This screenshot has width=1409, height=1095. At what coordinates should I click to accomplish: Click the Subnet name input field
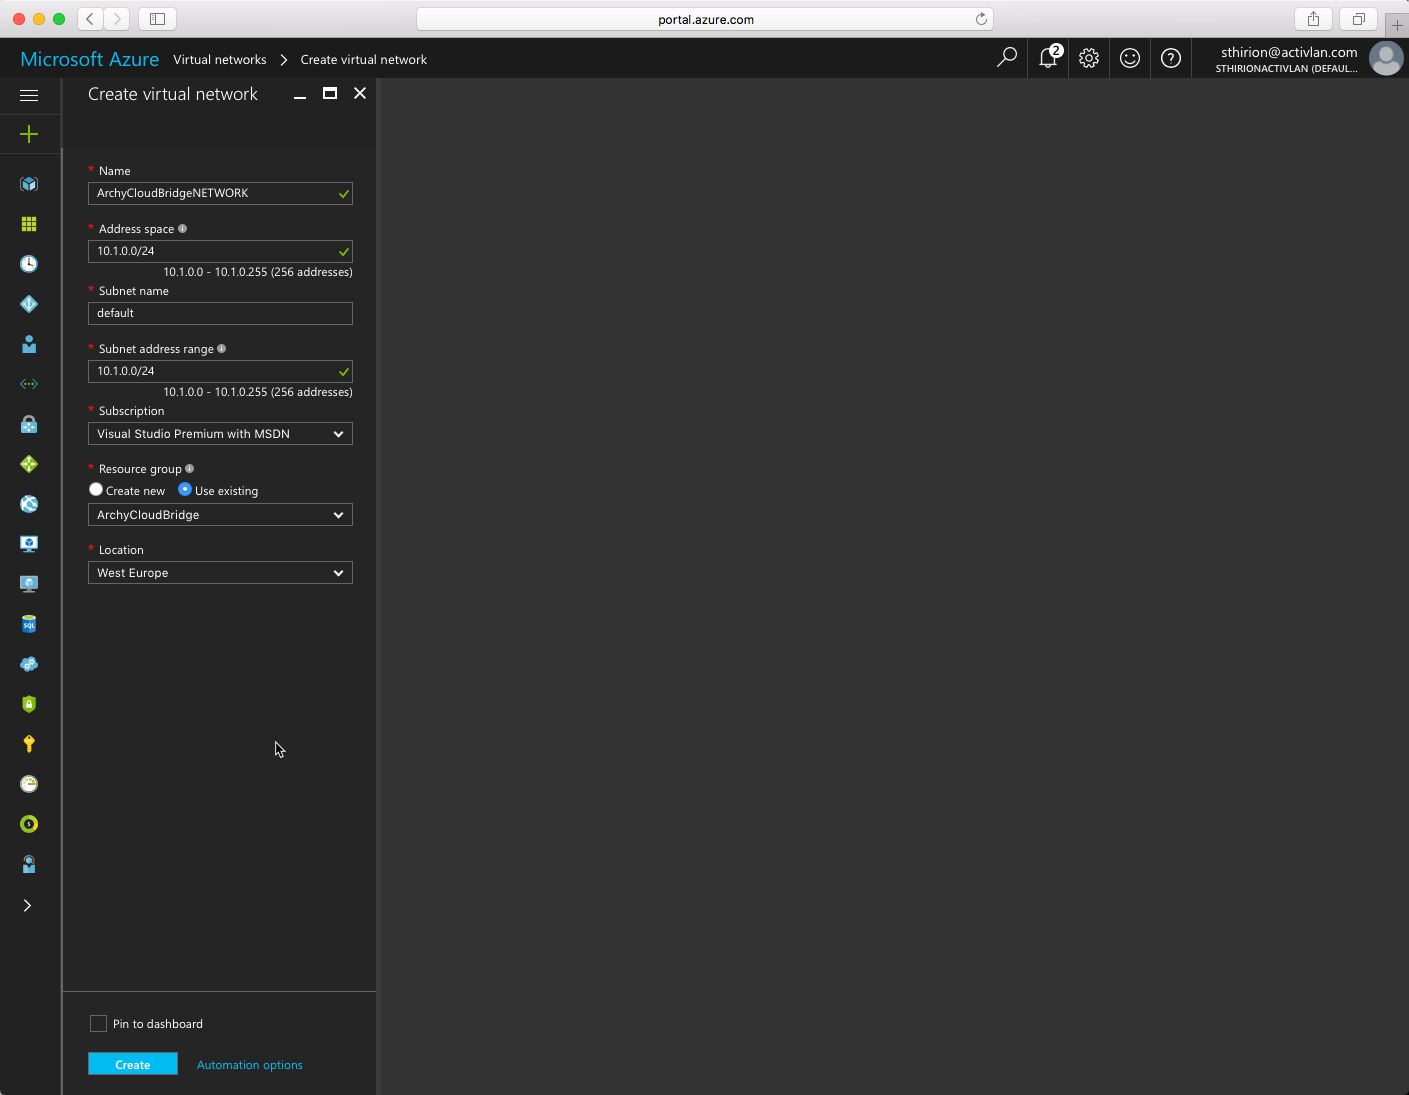pyautogui.click(x=220, y=313)
